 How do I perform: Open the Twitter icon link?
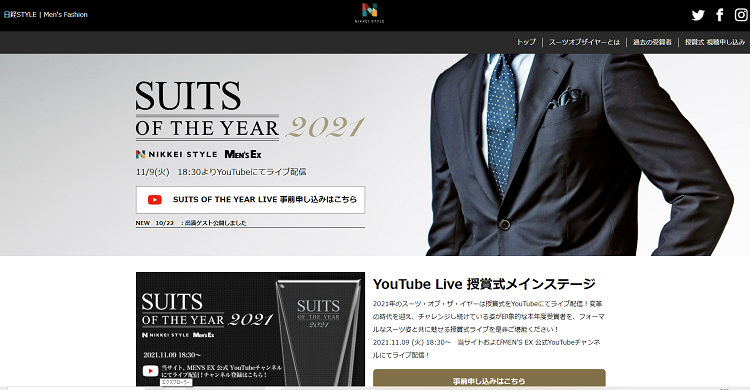tap(698, 15)
